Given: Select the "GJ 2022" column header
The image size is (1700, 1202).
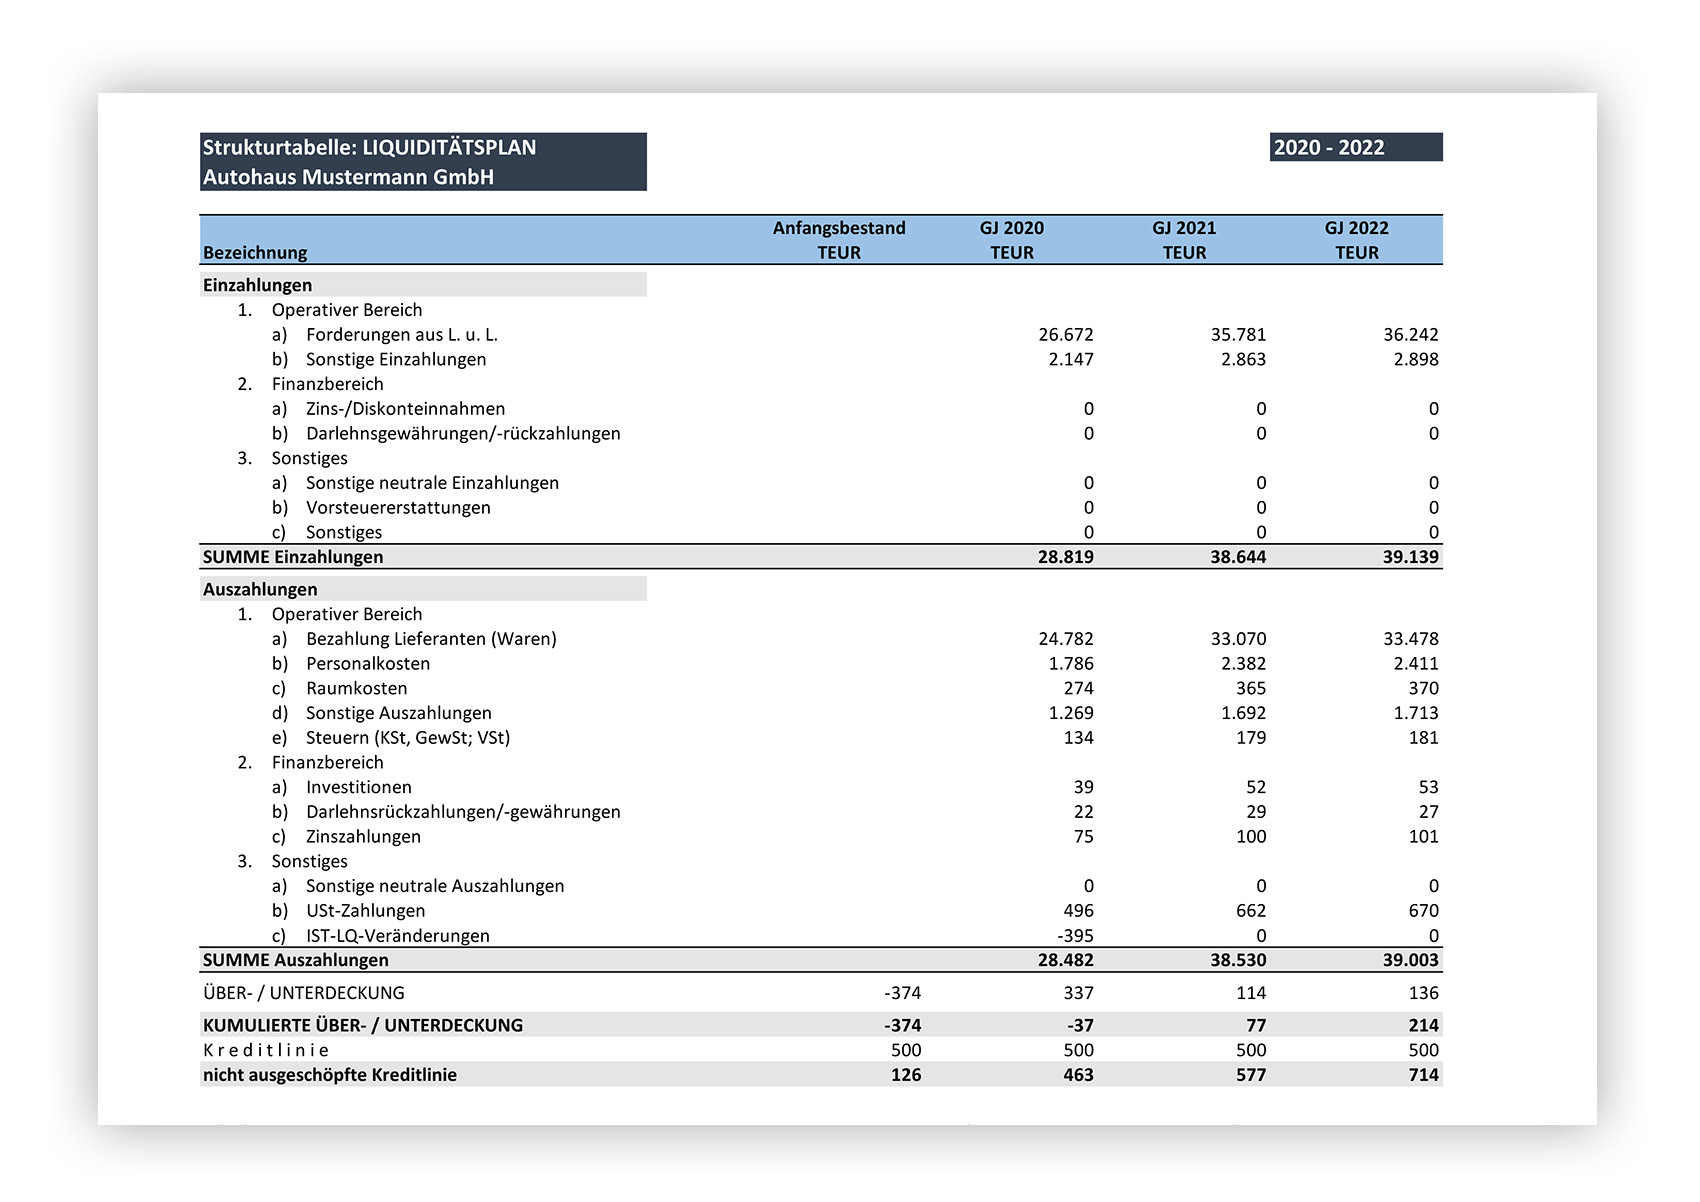Looking at the screenshot, I should 1356,228.
